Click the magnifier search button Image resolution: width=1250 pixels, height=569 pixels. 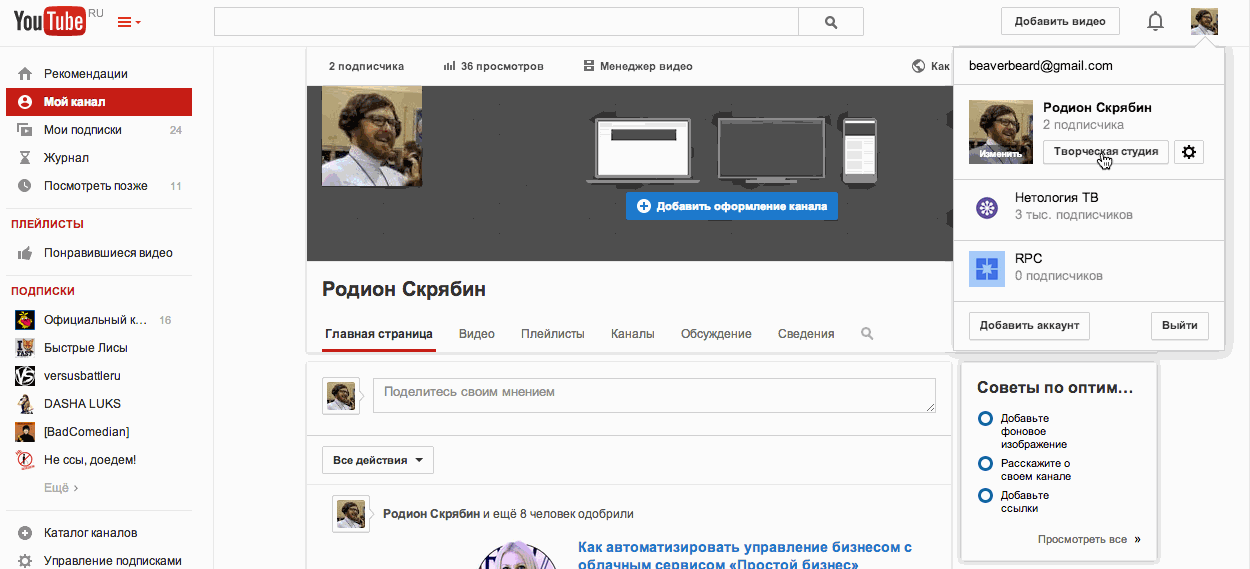830,22
